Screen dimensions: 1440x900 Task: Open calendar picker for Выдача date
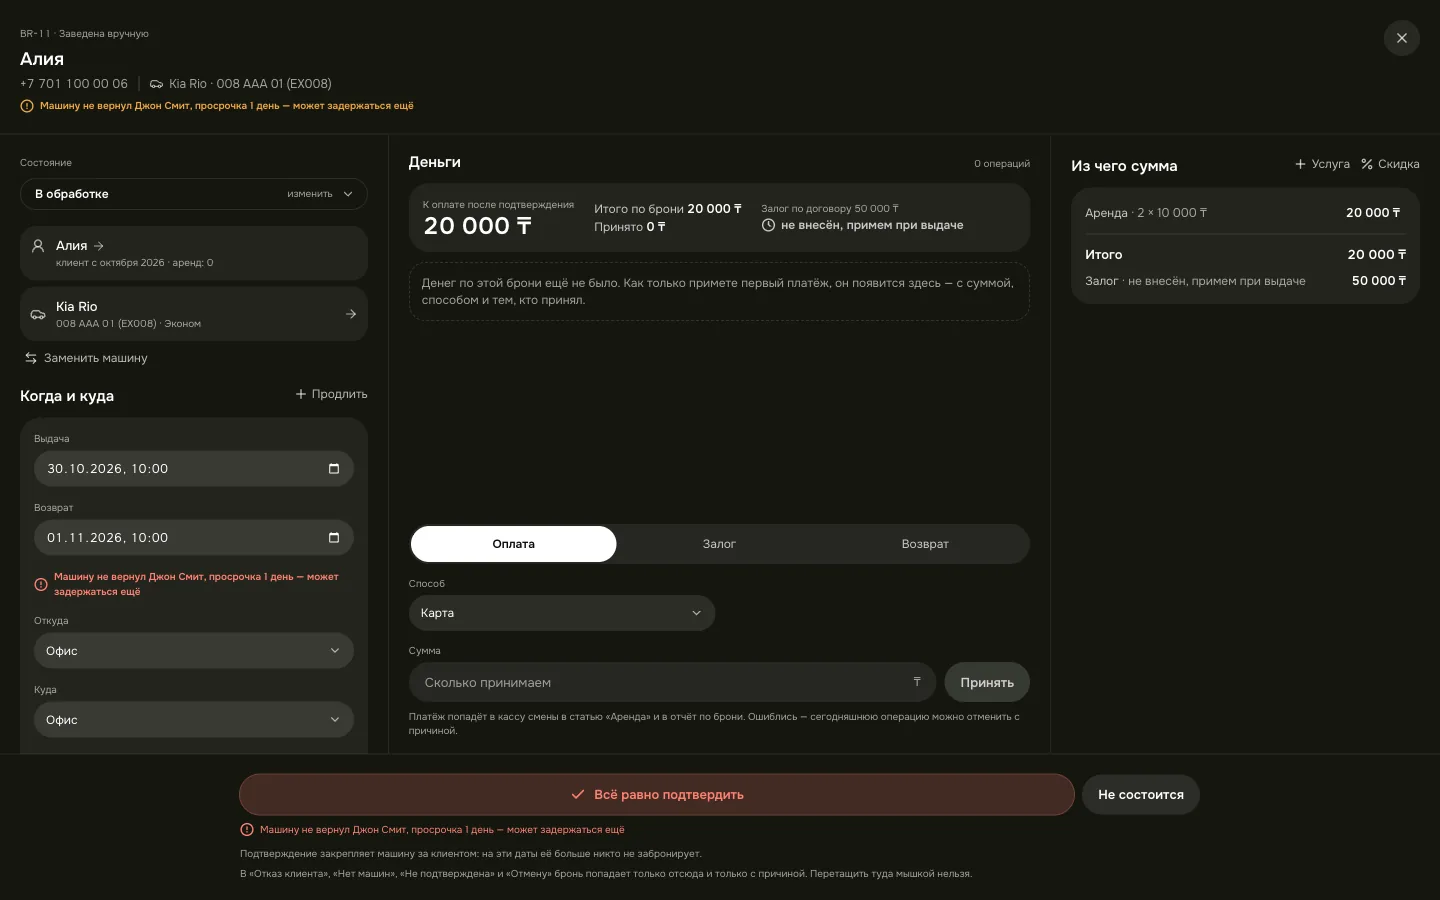[334, 469]
